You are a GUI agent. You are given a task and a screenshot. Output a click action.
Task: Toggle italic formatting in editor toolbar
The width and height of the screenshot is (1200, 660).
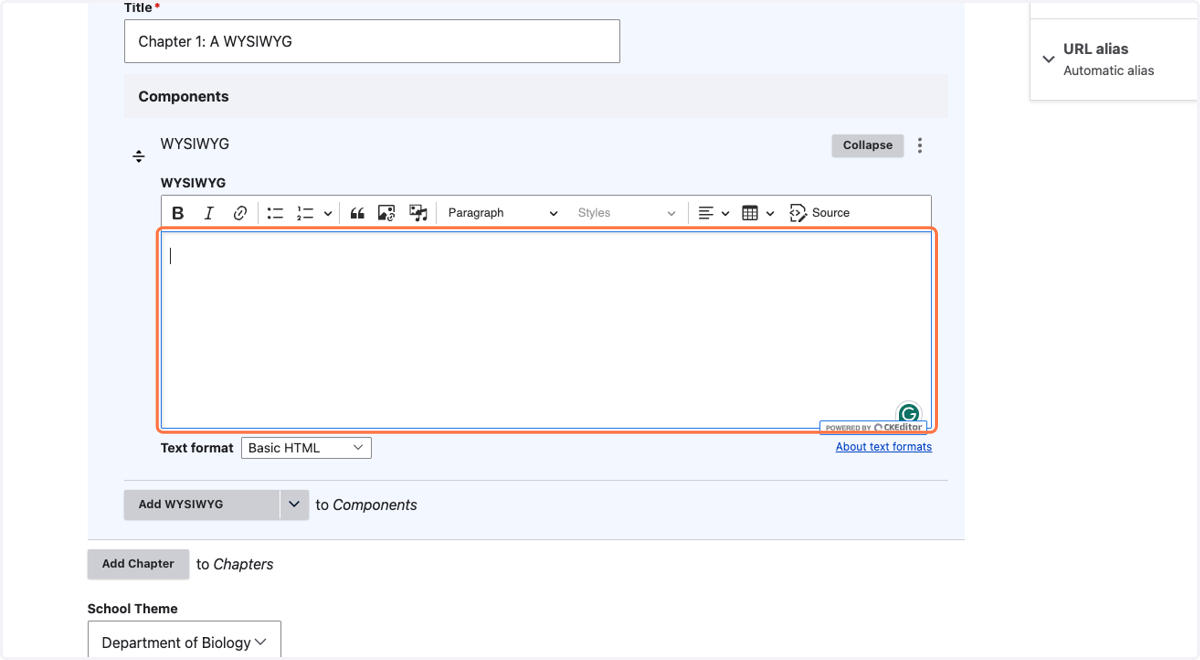click(209, 213)
